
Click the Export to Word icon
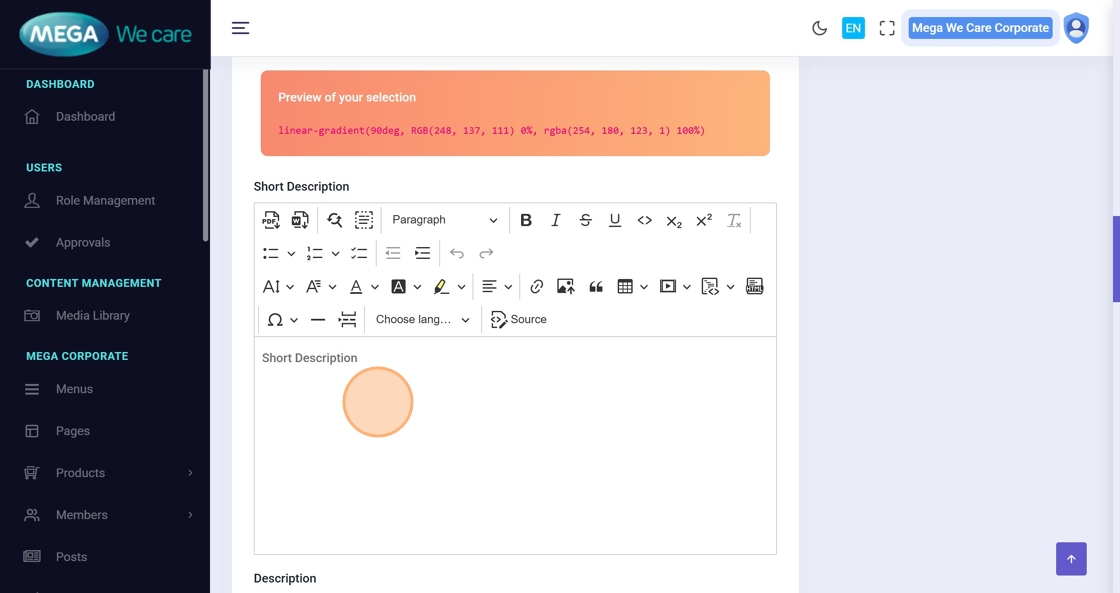(x=300, y=220)
